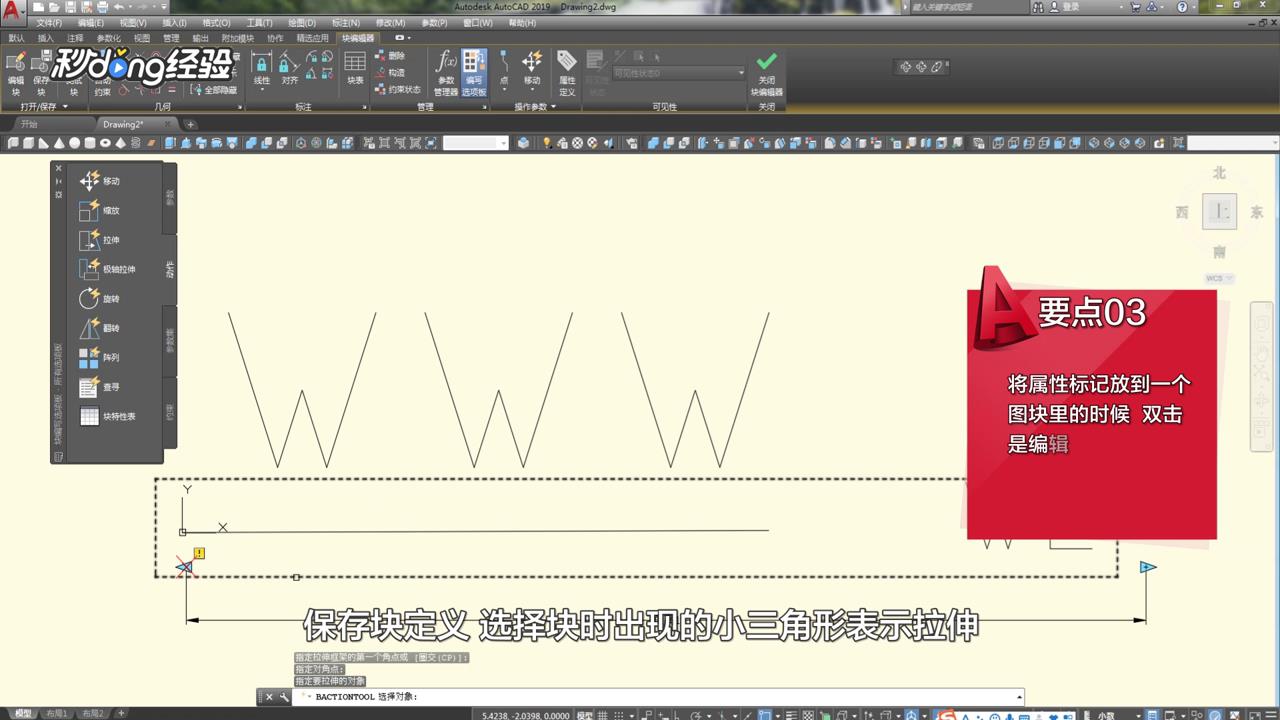Open the AutoCAD application menu button
Screen dimensions: 1280x720
tap(12, 12)
